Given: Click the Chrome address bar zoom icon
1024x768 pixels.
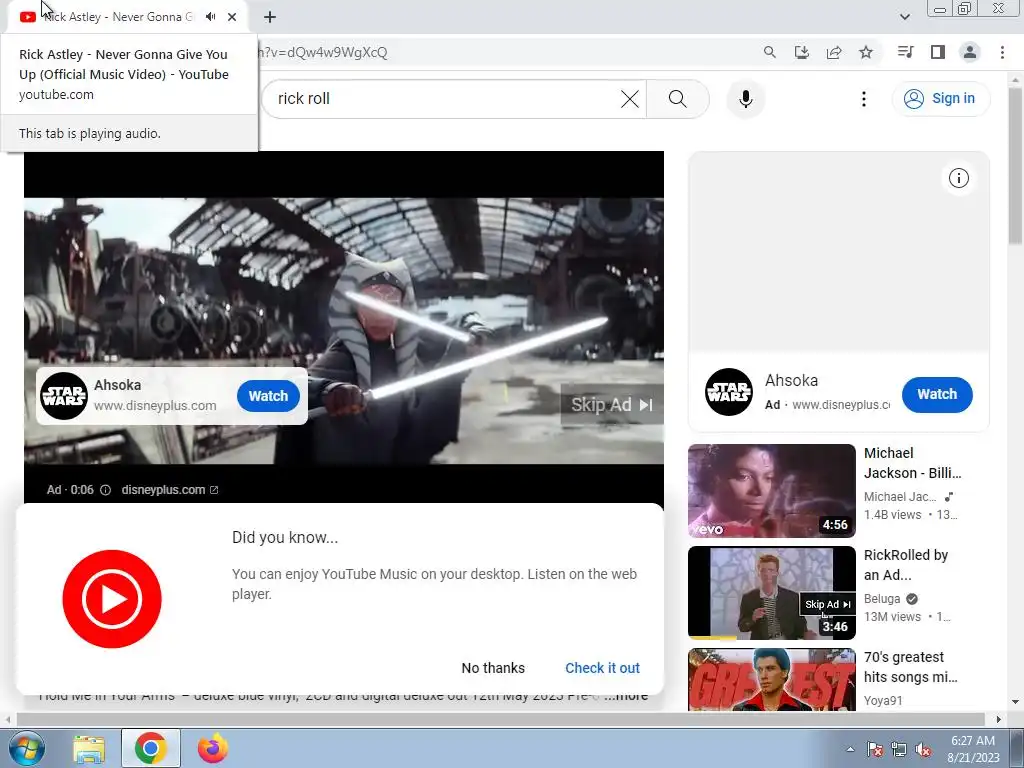Looking at the screenshot, I should coord(769,52).
